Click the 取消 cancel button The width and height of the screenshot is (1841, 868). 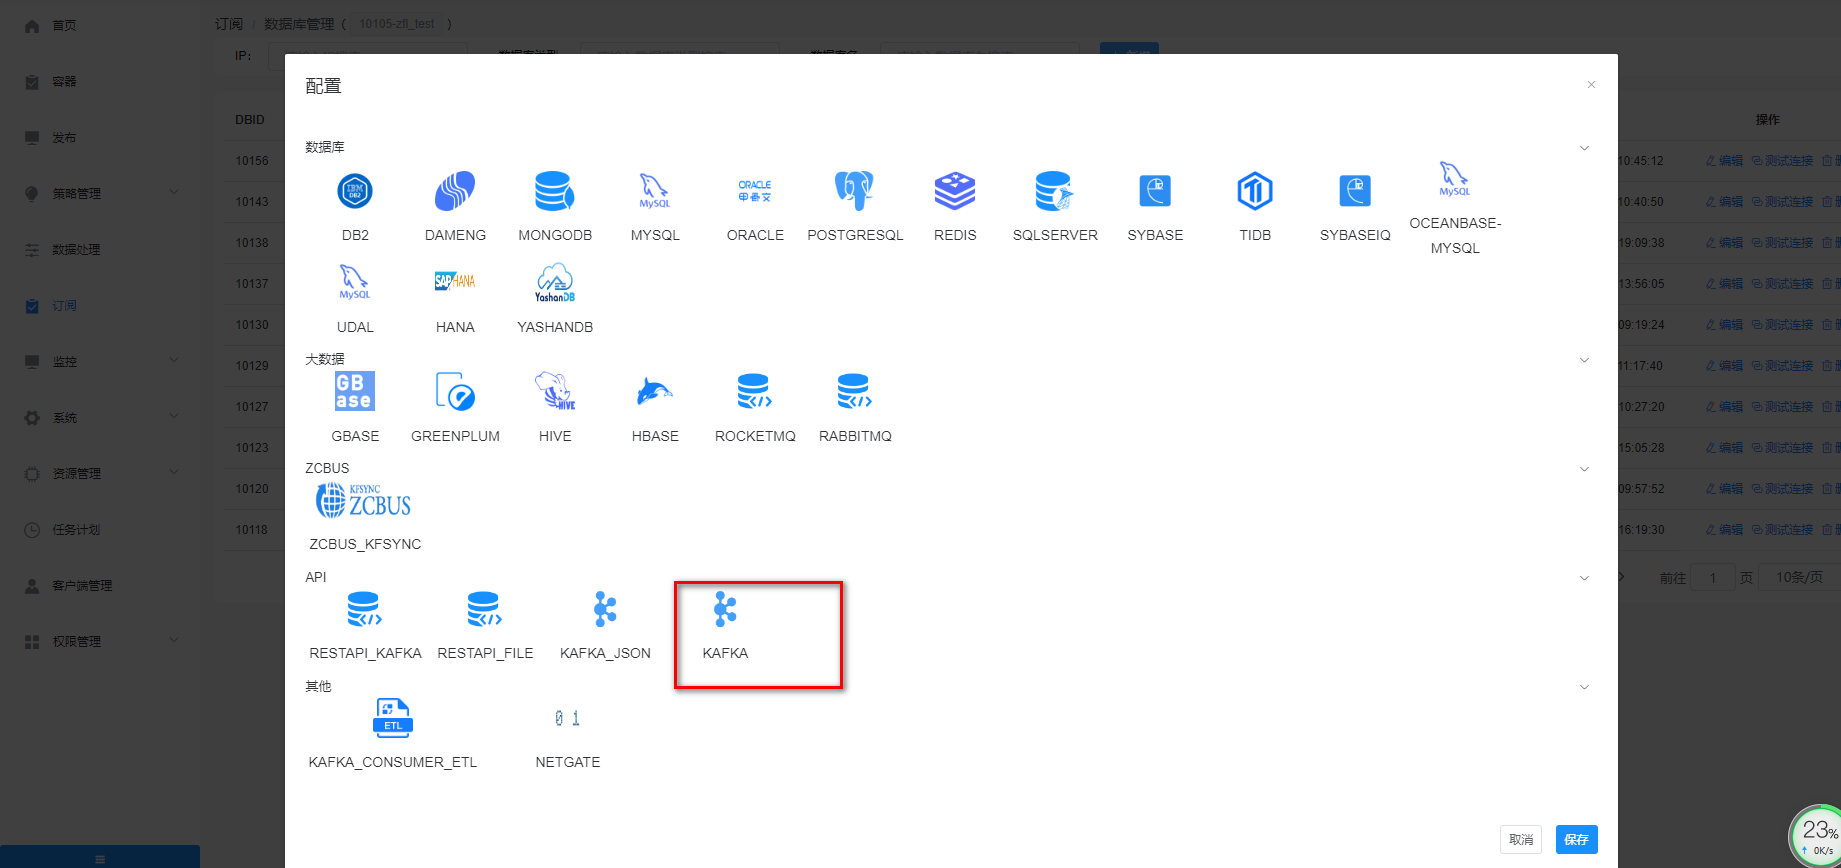click(1520, 839)
